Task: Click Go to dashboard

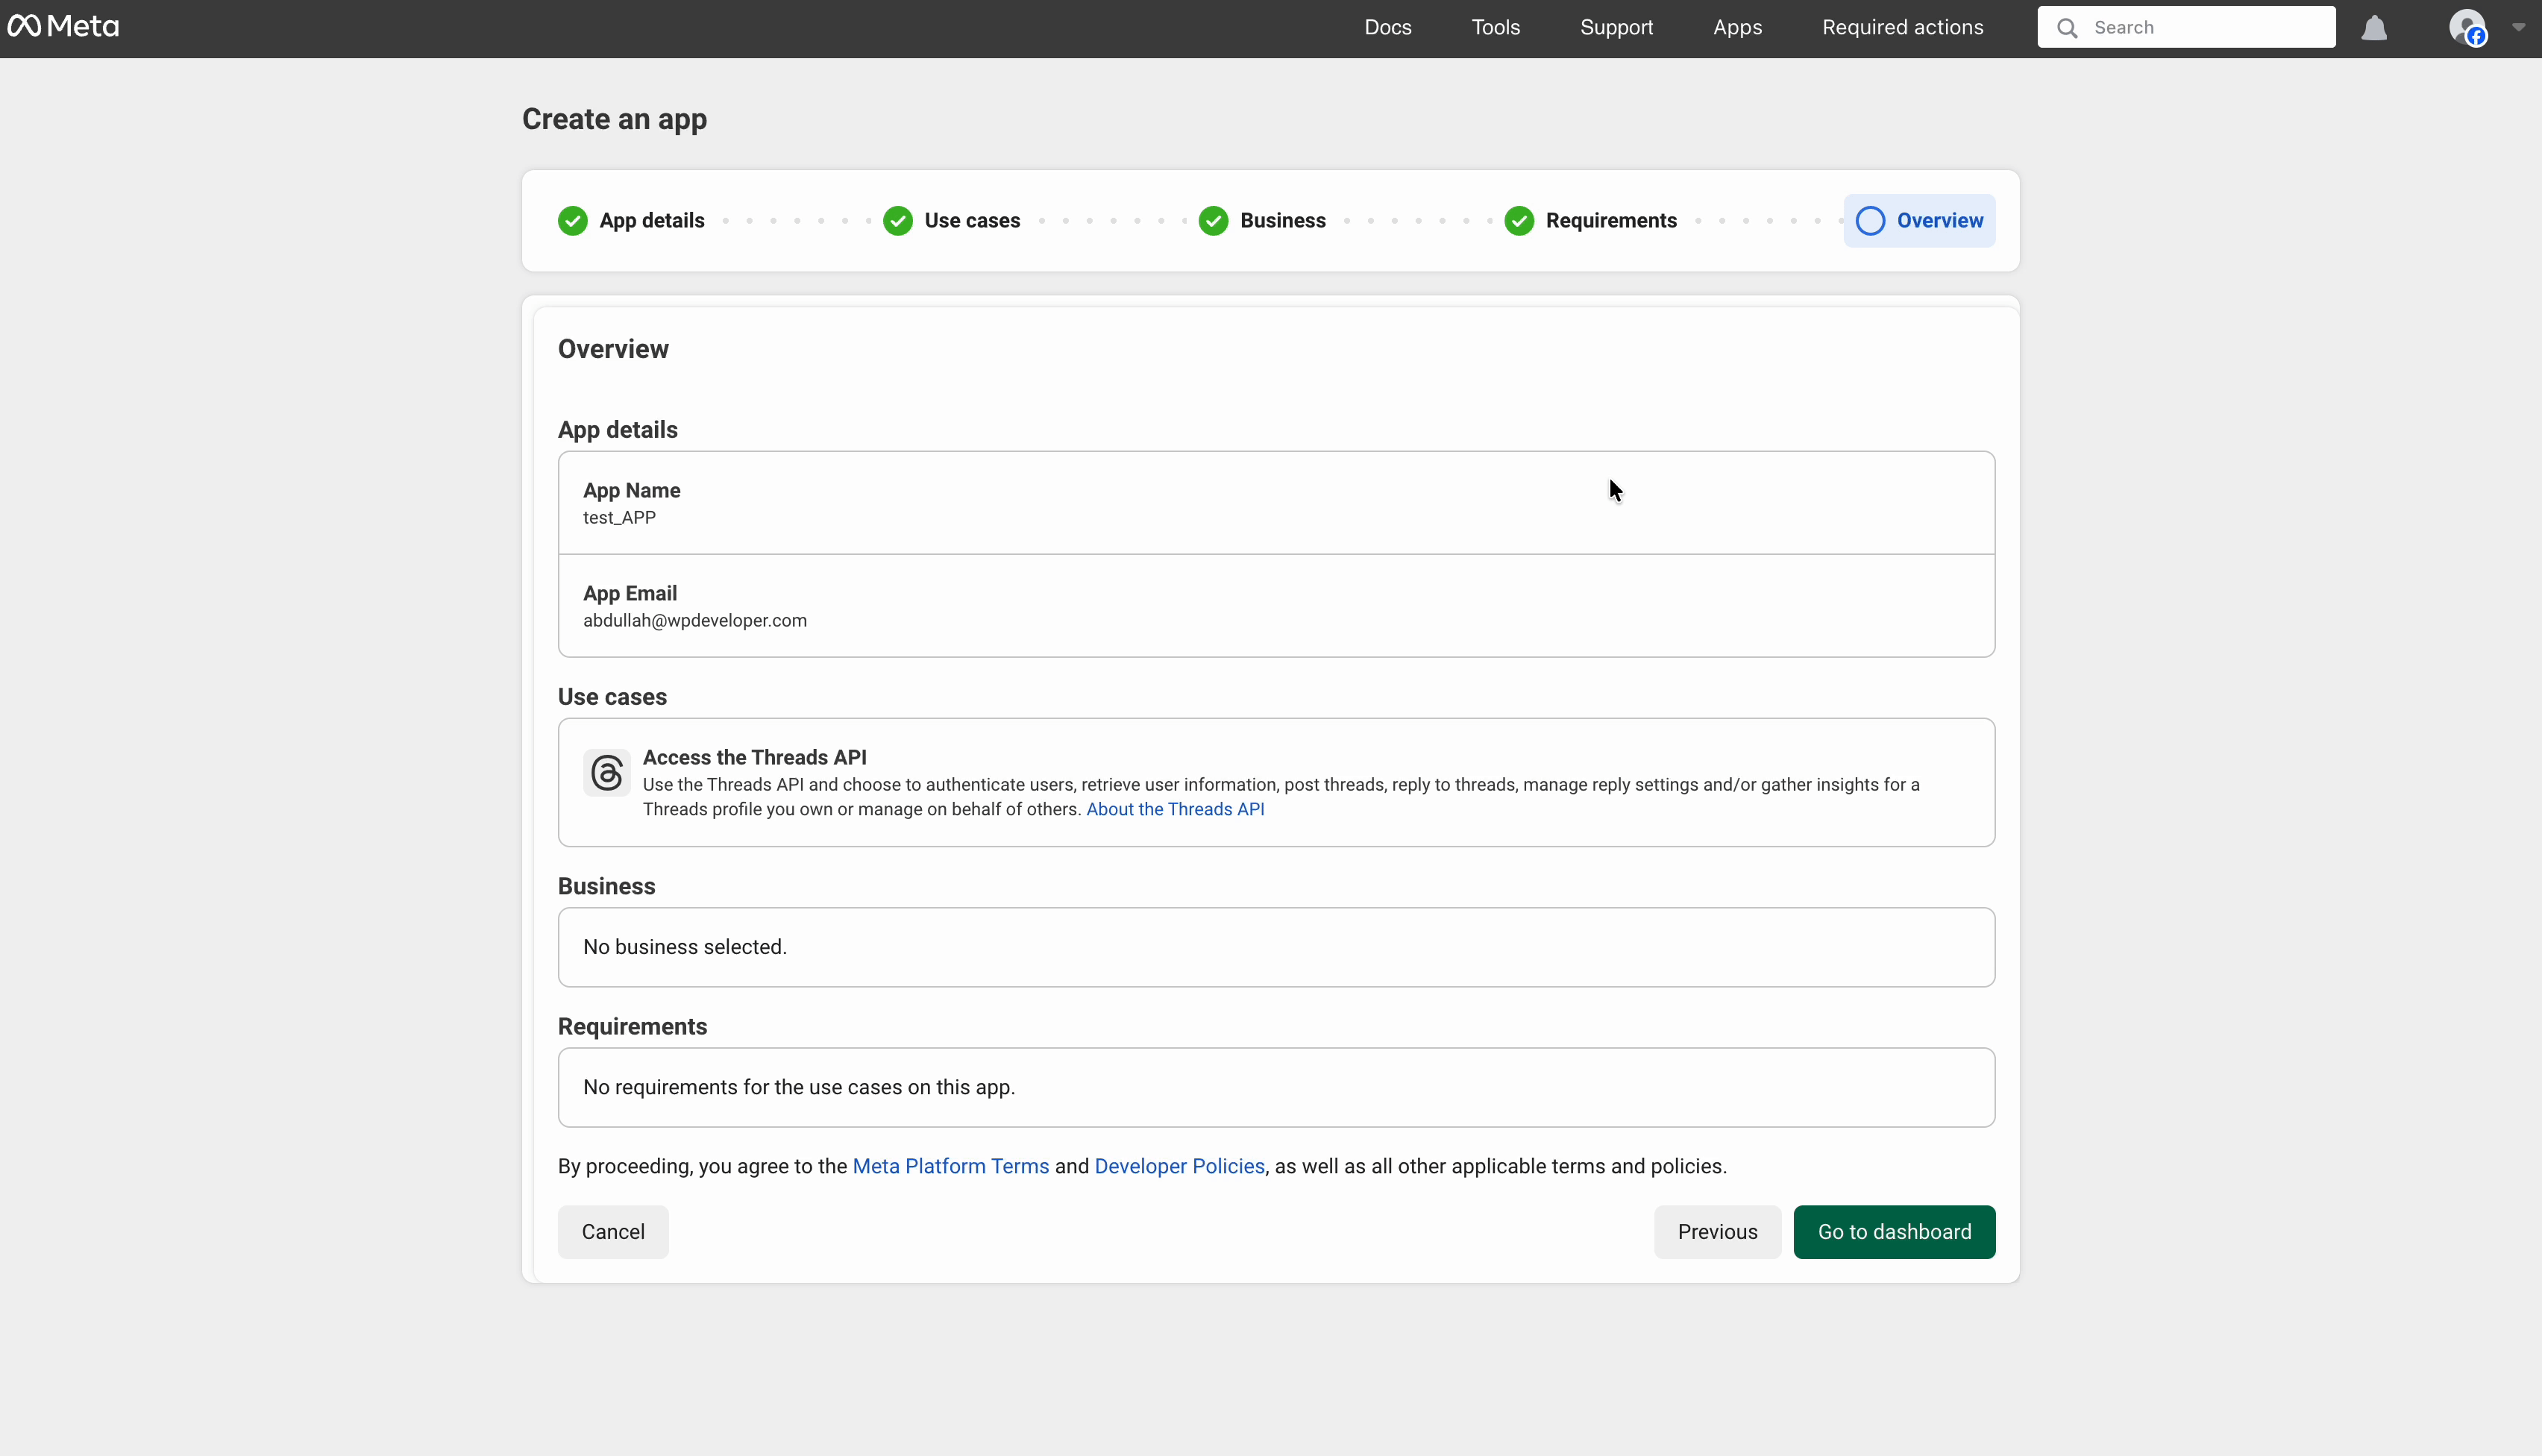Action: pyautogui.click(x=1893, y=1231)
